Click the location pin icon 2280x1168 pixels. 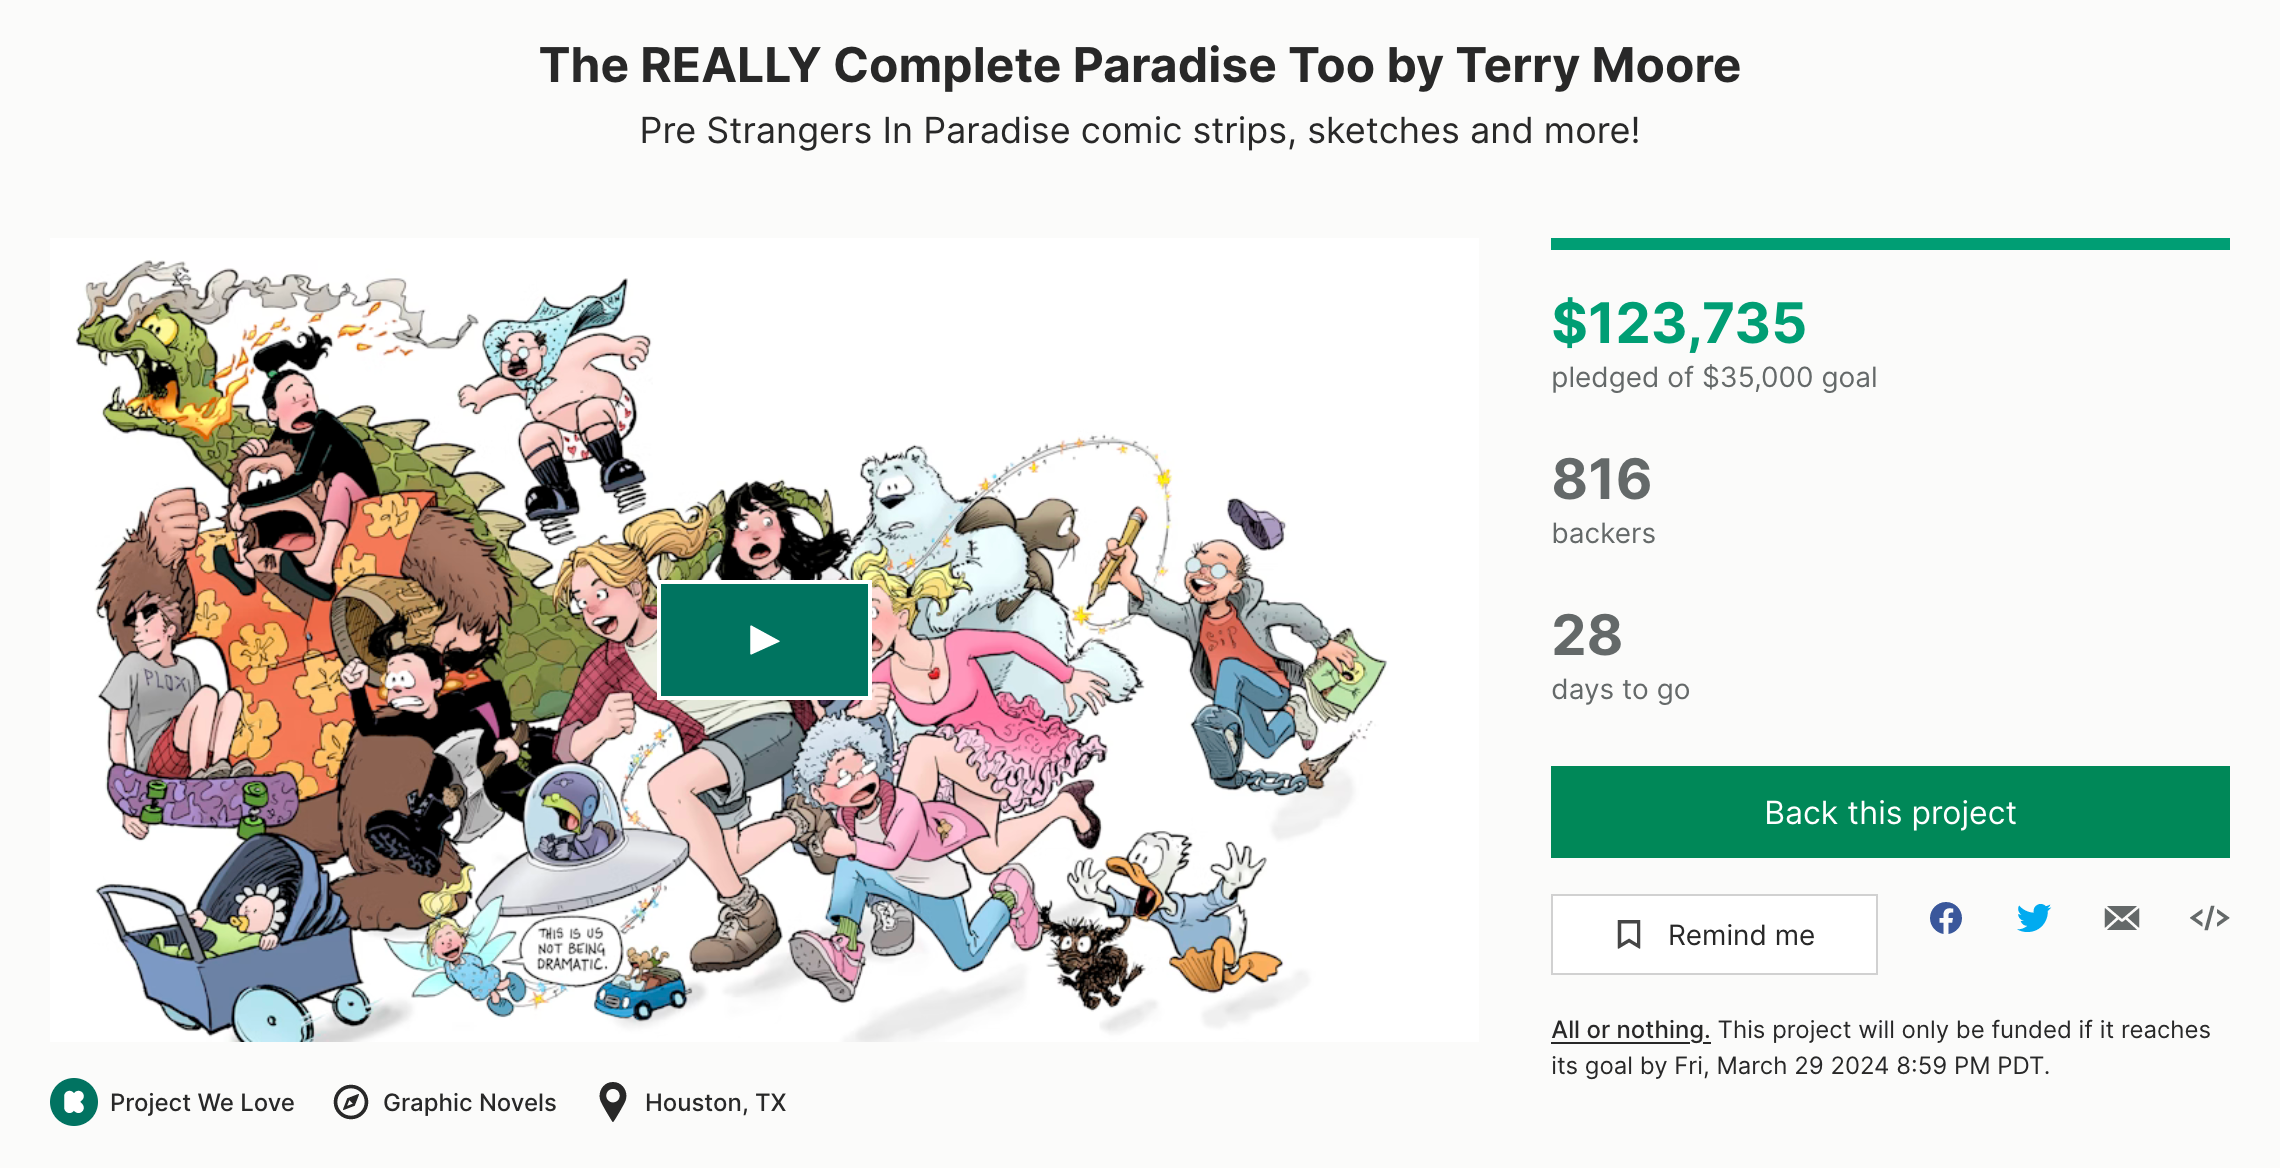point(612,1102)
